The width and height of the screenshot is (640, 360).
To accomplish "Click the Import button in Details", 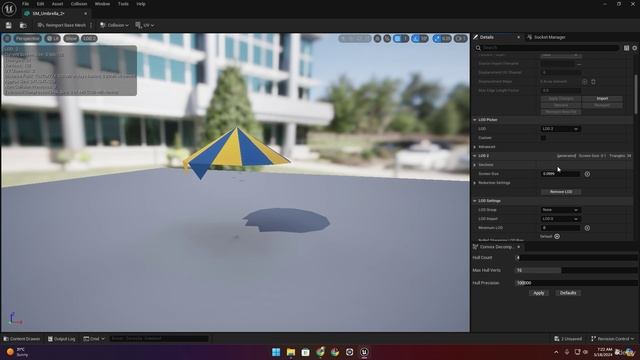I will click(x=602, y=98).
